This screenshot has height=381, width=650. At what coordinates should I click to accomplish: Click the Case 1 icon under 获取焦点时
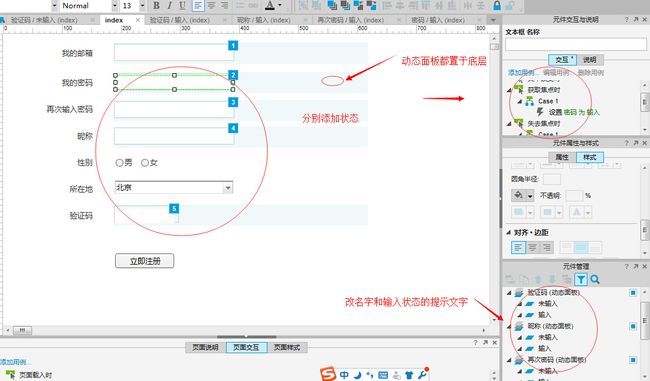[529, 101]
